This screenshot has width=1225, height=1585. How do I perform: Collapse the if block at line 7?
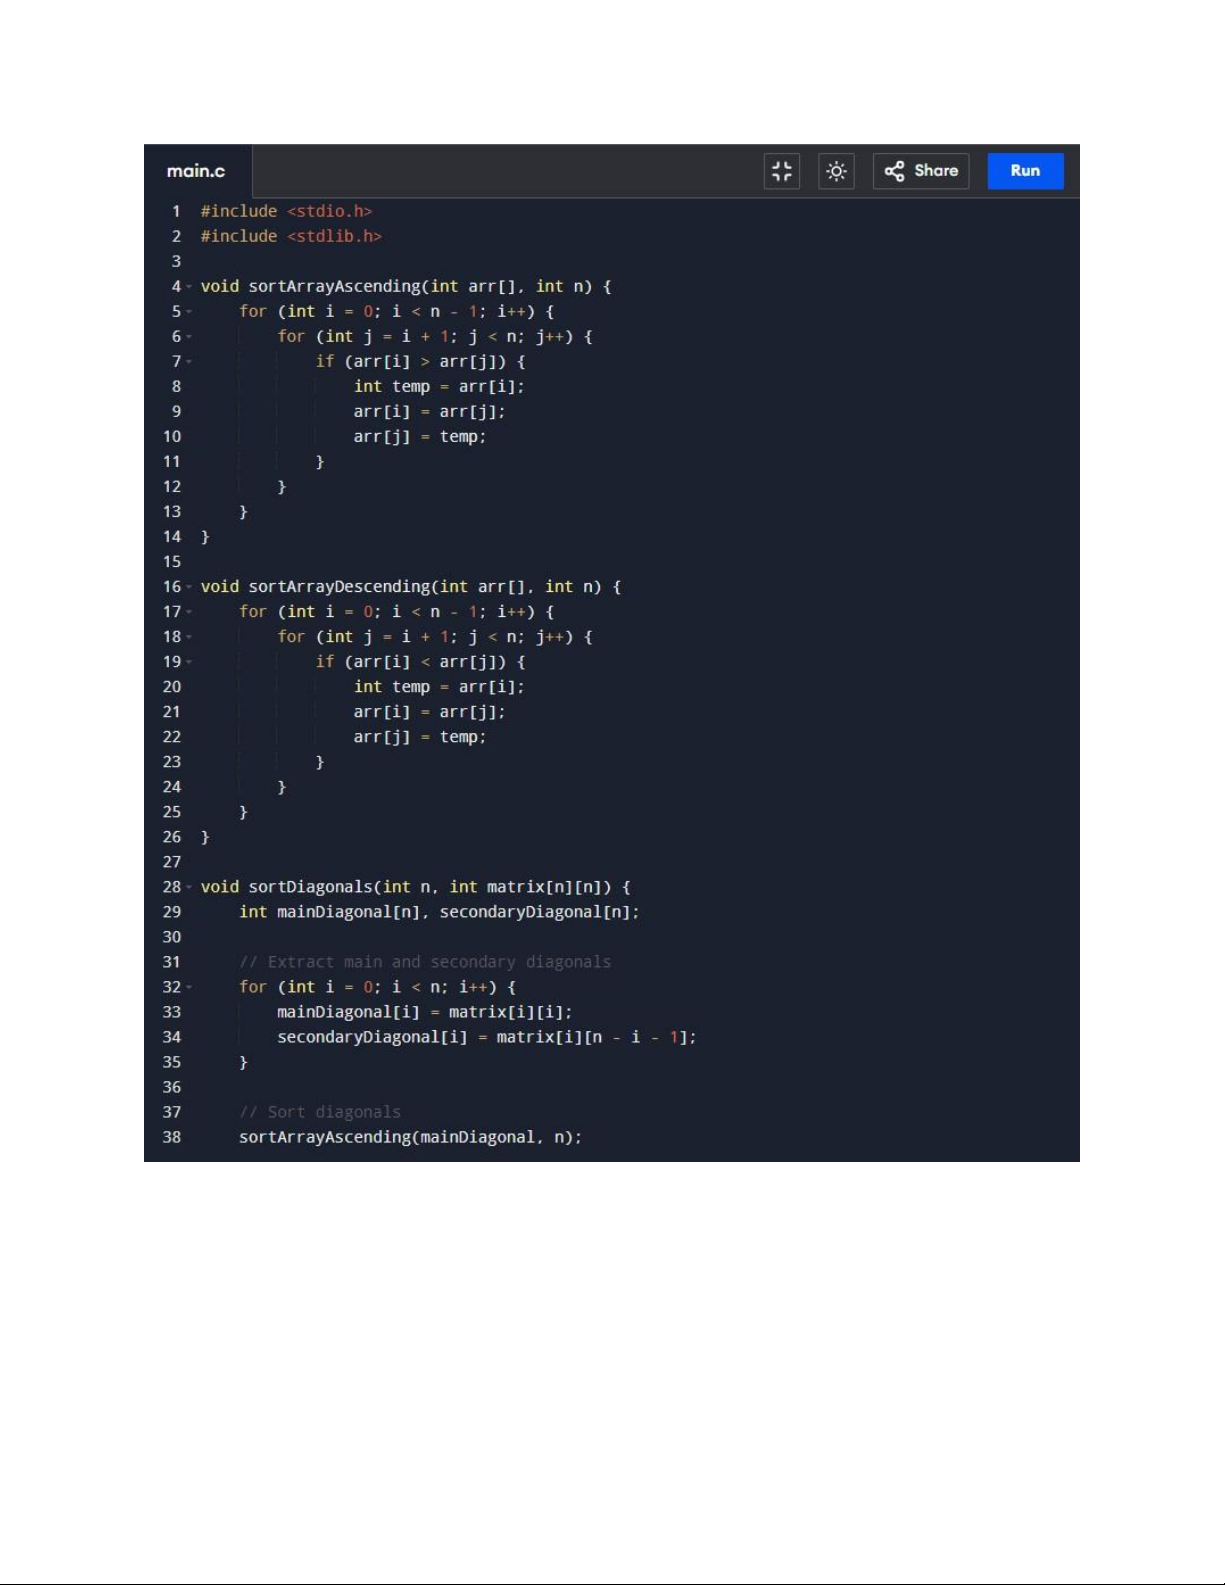189,362
